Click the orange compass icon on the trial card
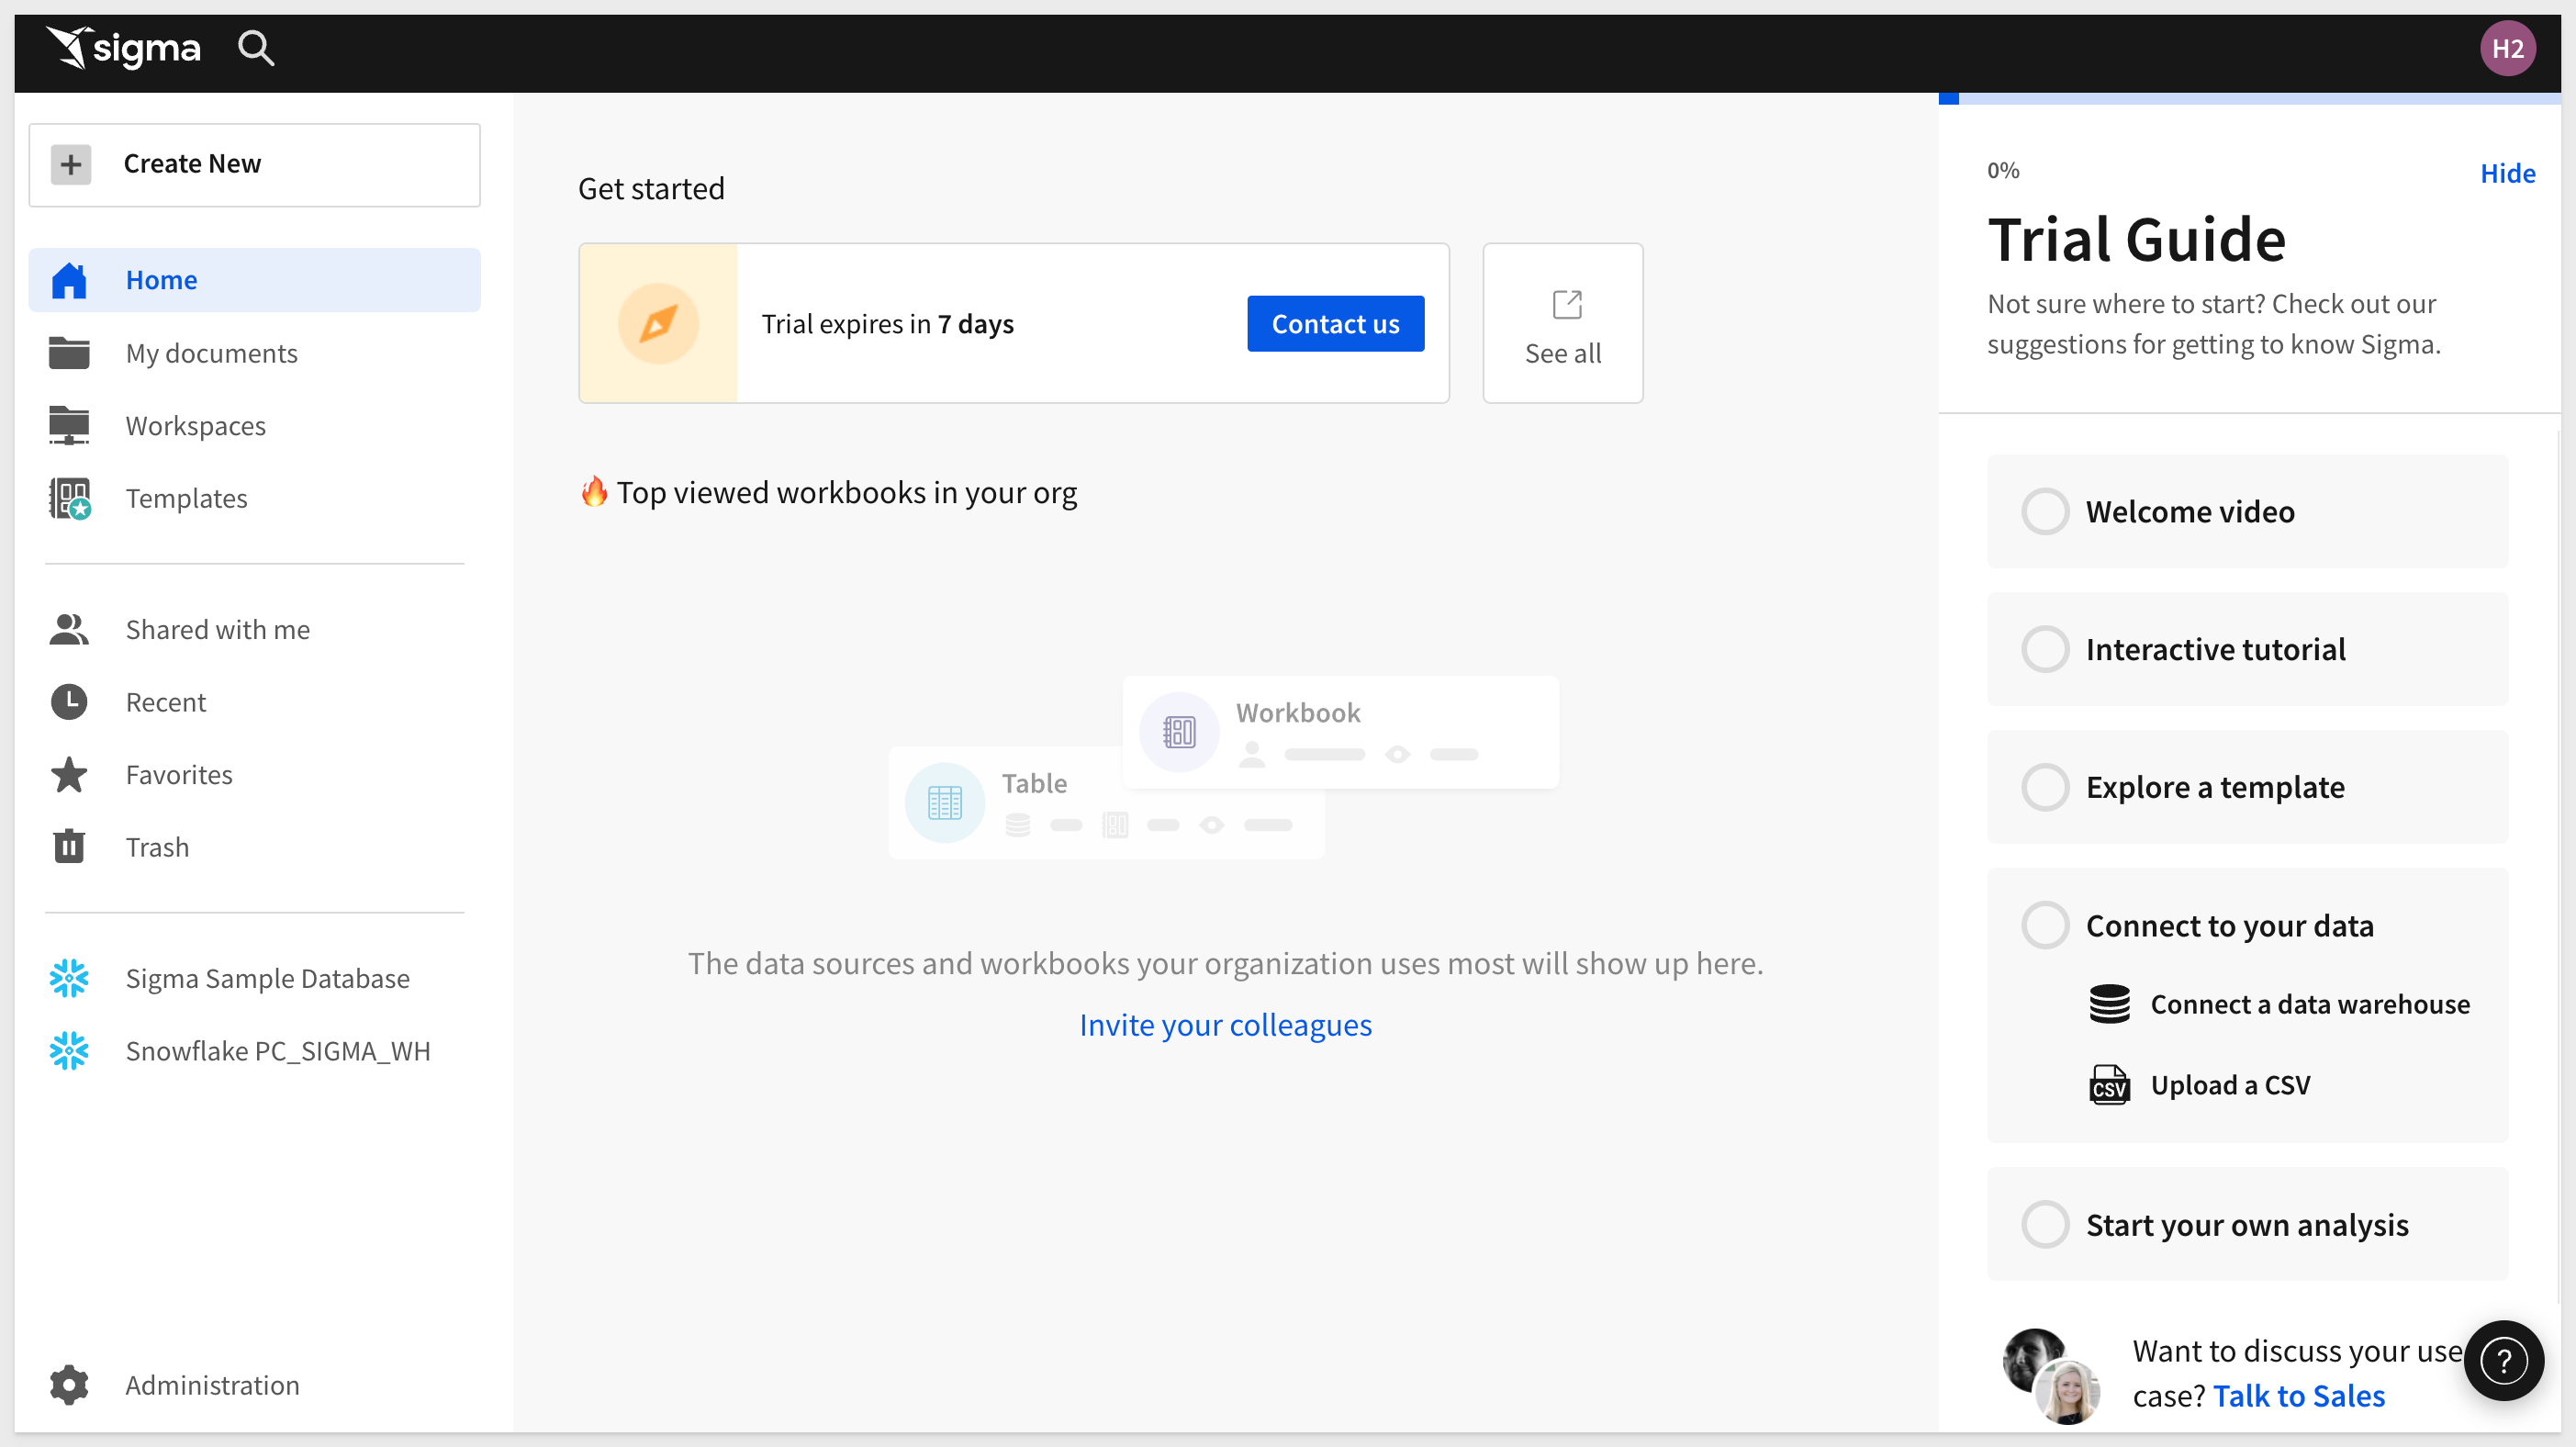This screenshot has width=2576, height=1447. coord(658,323)
